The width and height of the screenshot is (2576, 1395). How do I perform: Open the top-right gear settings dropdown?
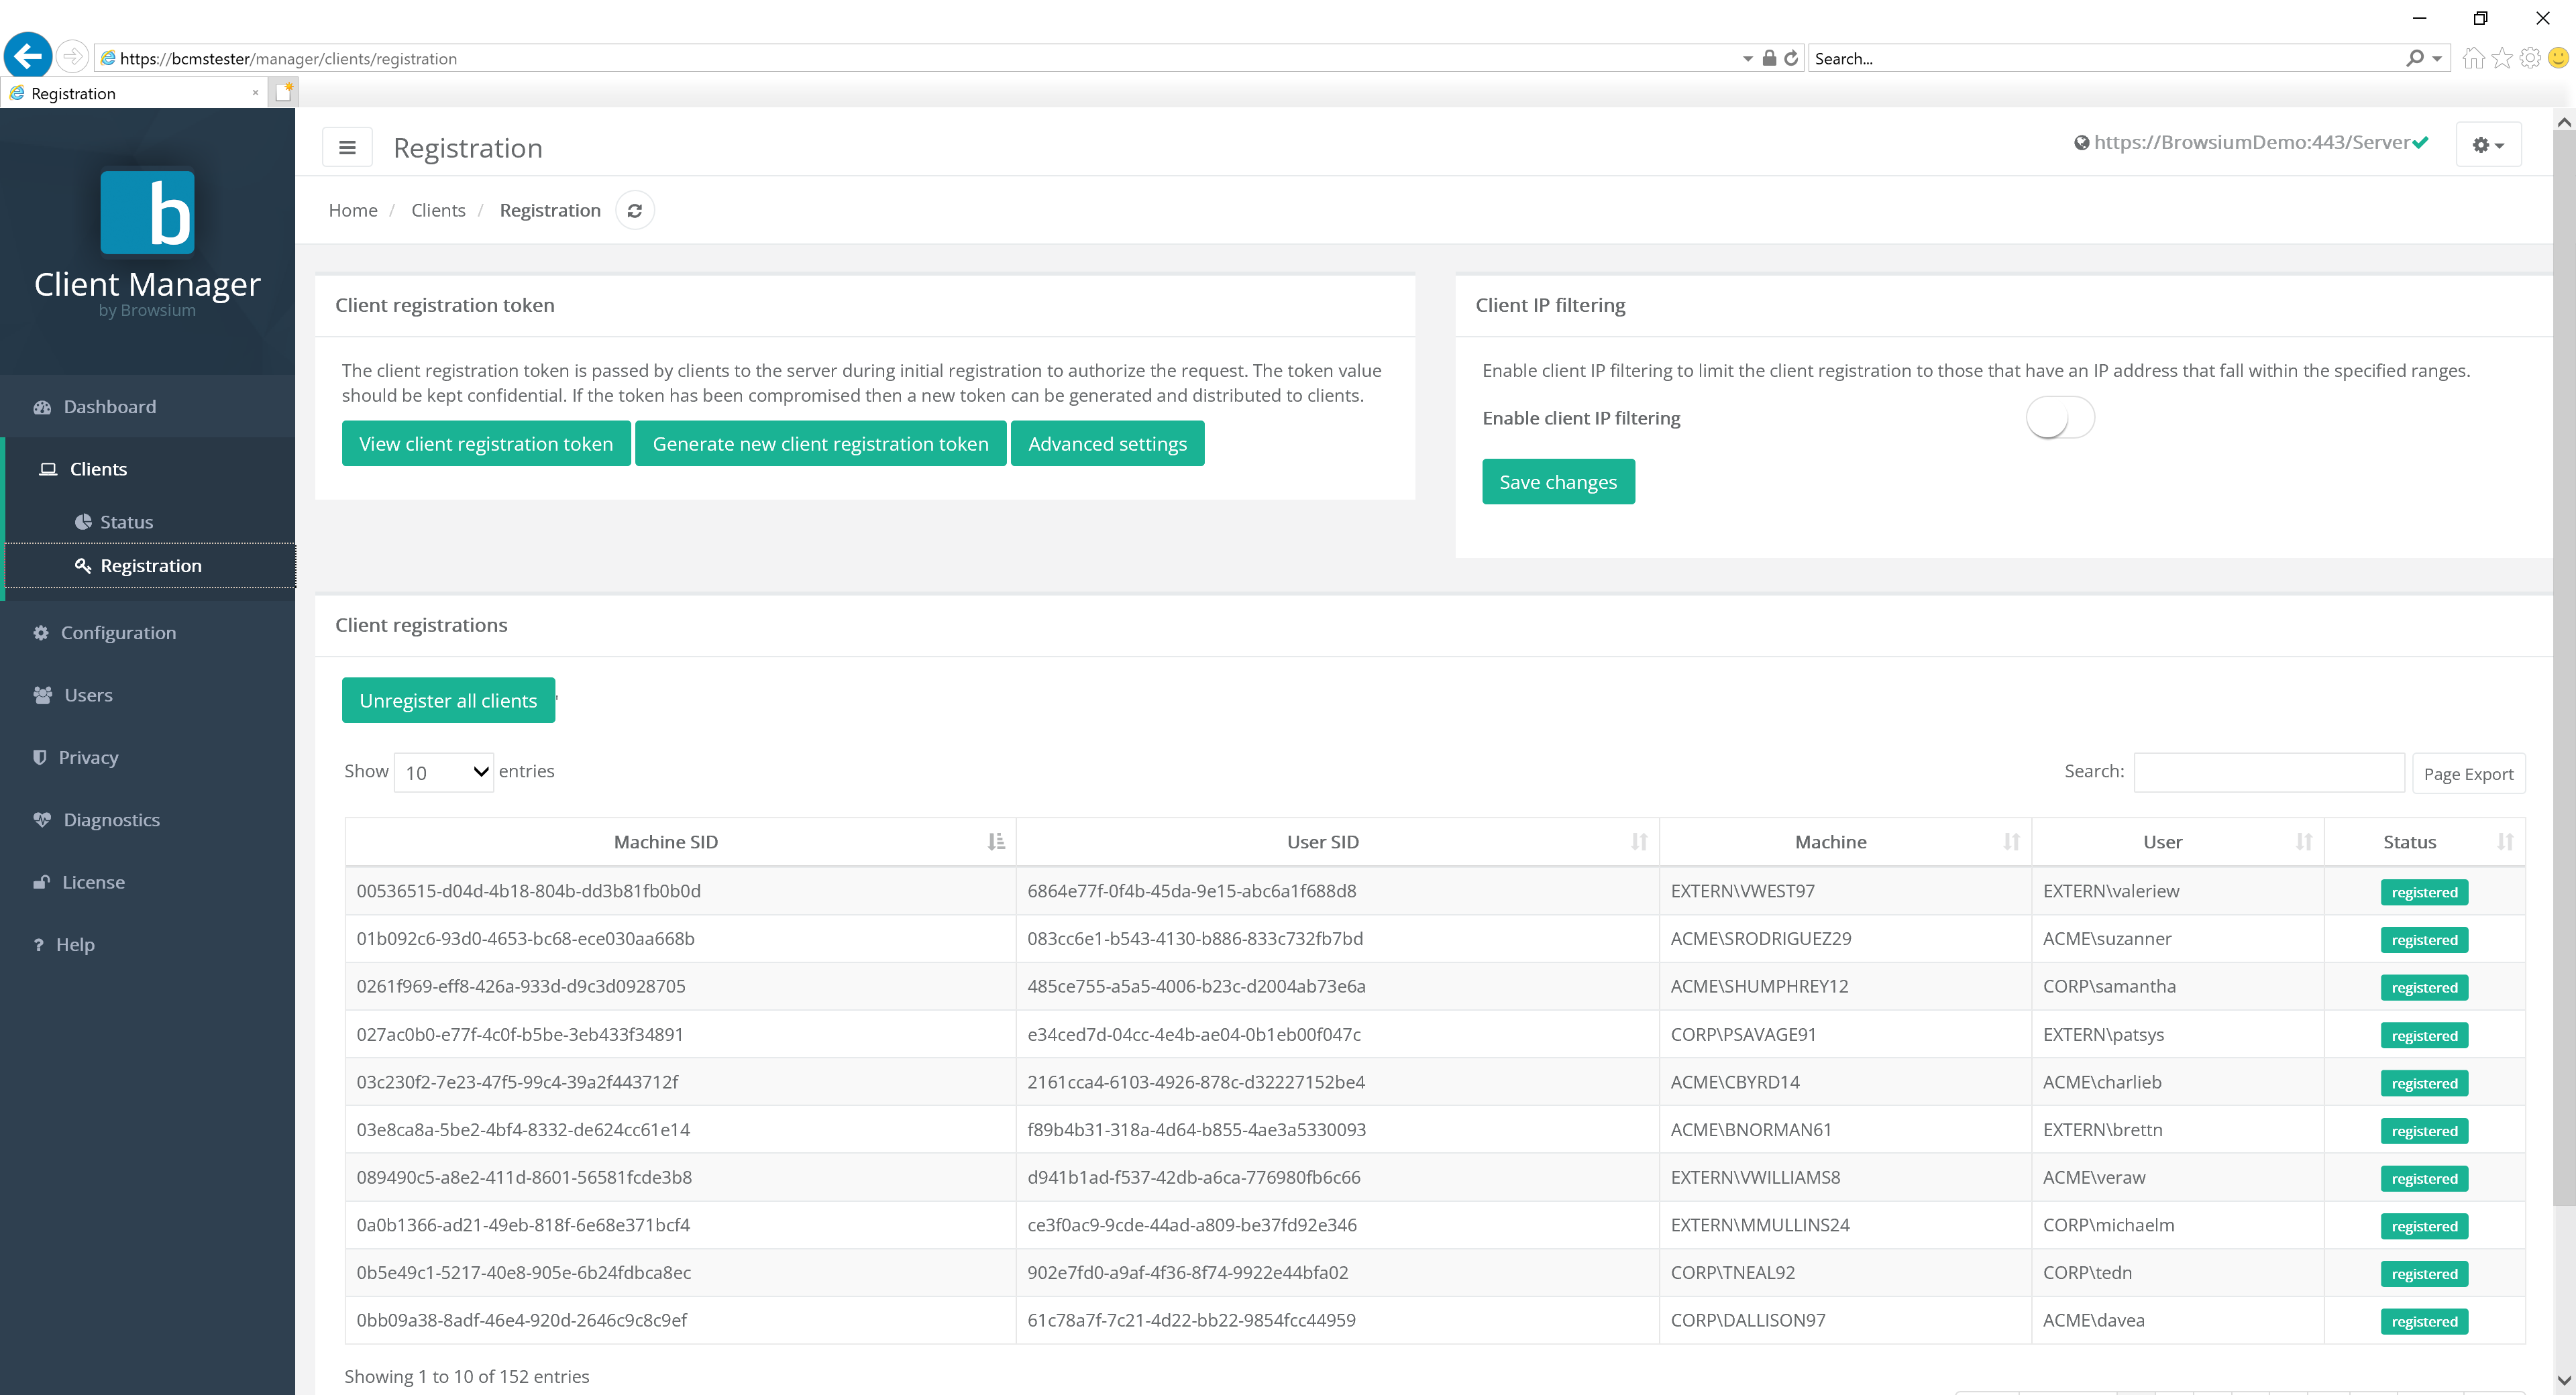pos(2488,144)
